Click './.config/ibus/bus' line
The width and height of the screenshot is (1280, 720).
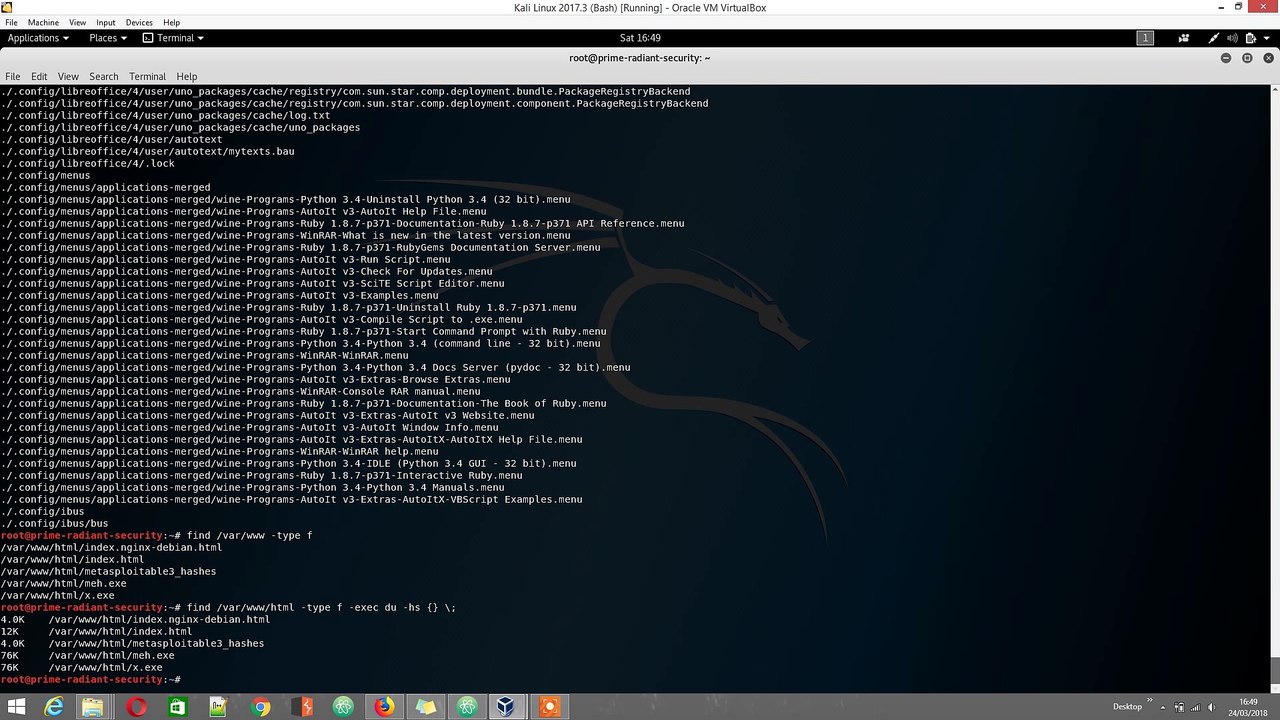(54, 523)
